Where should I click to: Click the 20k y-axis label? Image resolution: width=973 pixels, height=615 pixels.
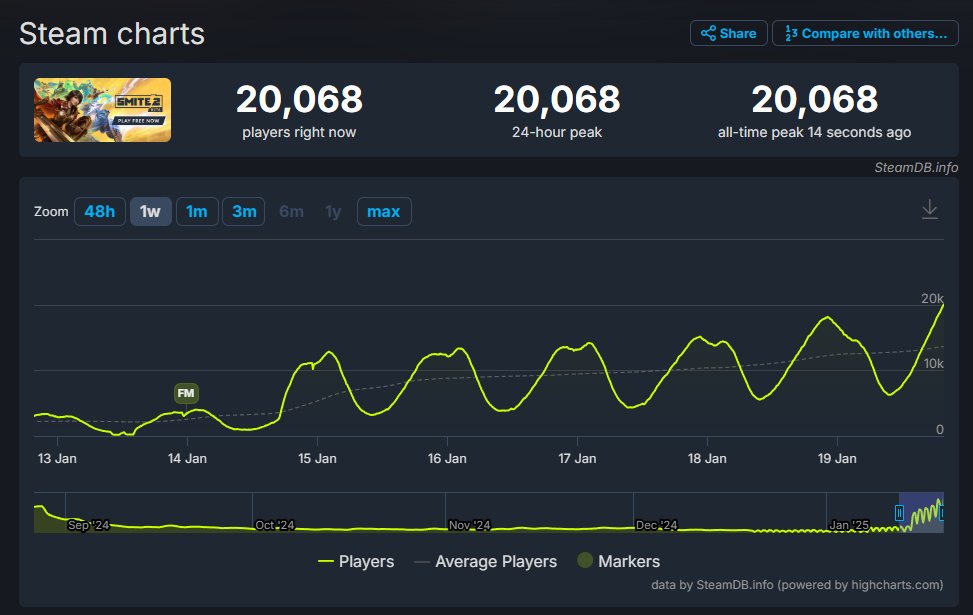click(x=932, y=299)
